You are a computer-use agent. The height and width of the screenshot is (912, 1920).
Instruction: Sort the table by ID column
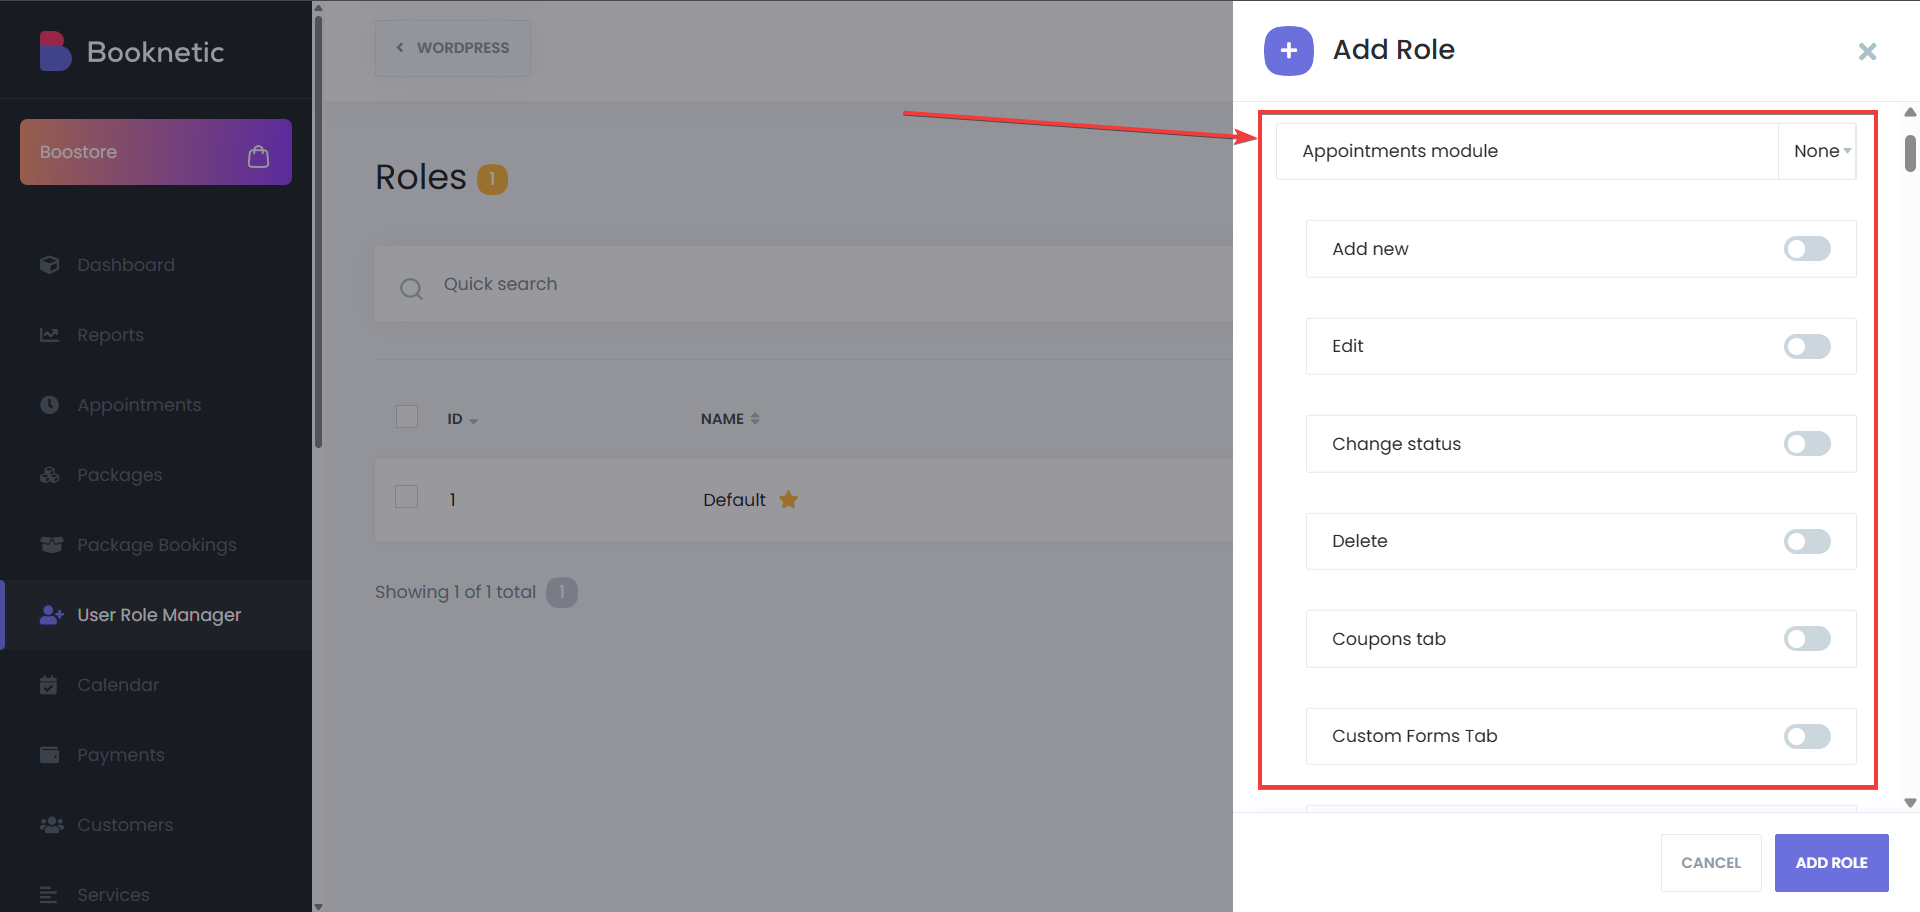pos(463,419)
